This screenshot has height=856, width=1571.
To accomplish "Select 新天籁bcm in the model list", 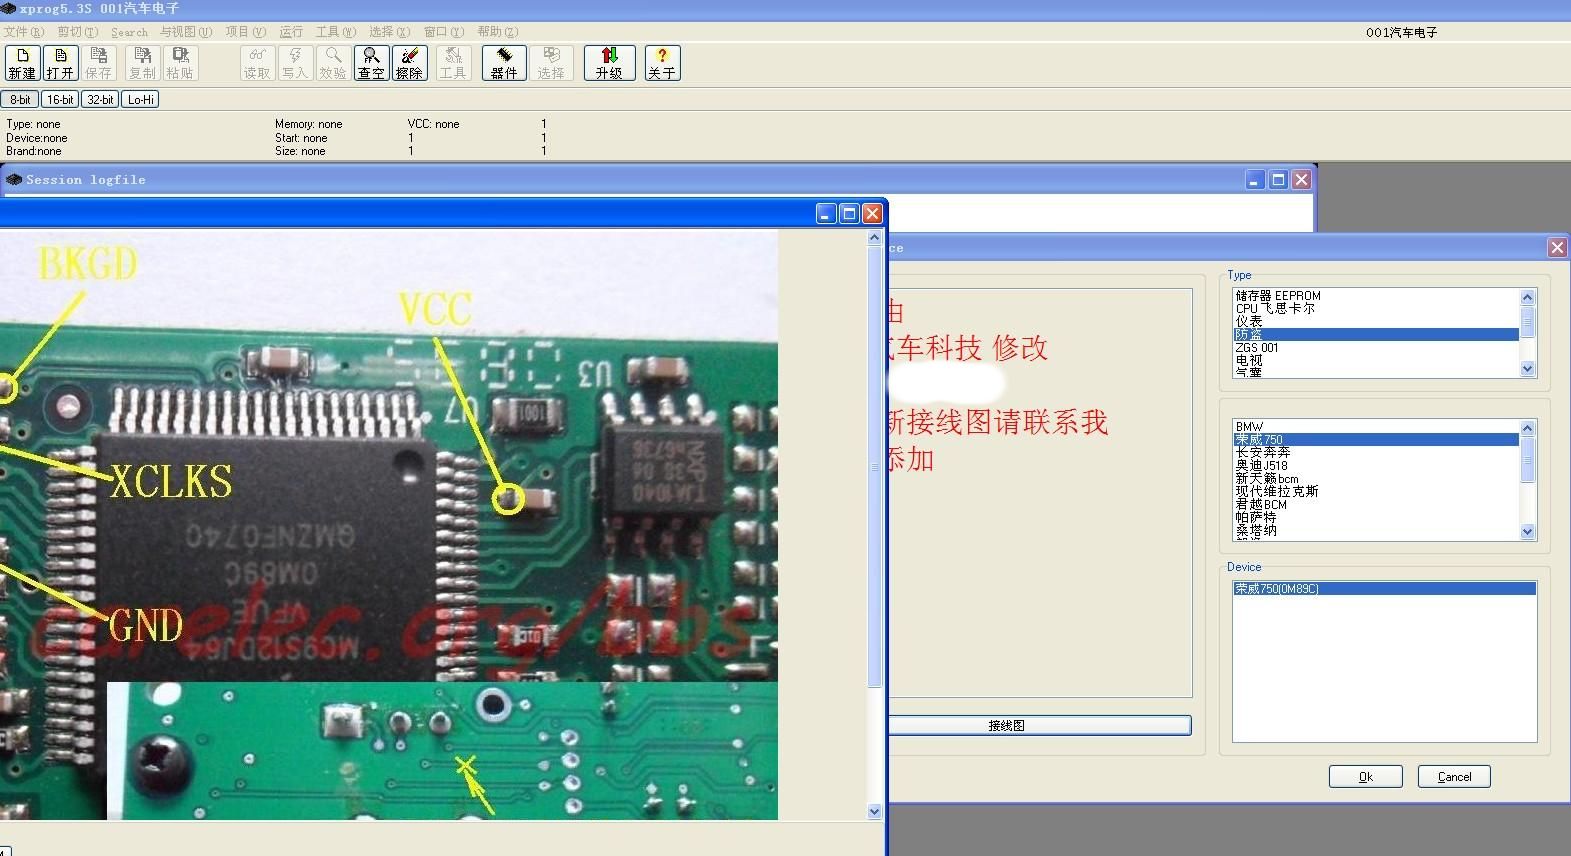I will click(1376, 478).
